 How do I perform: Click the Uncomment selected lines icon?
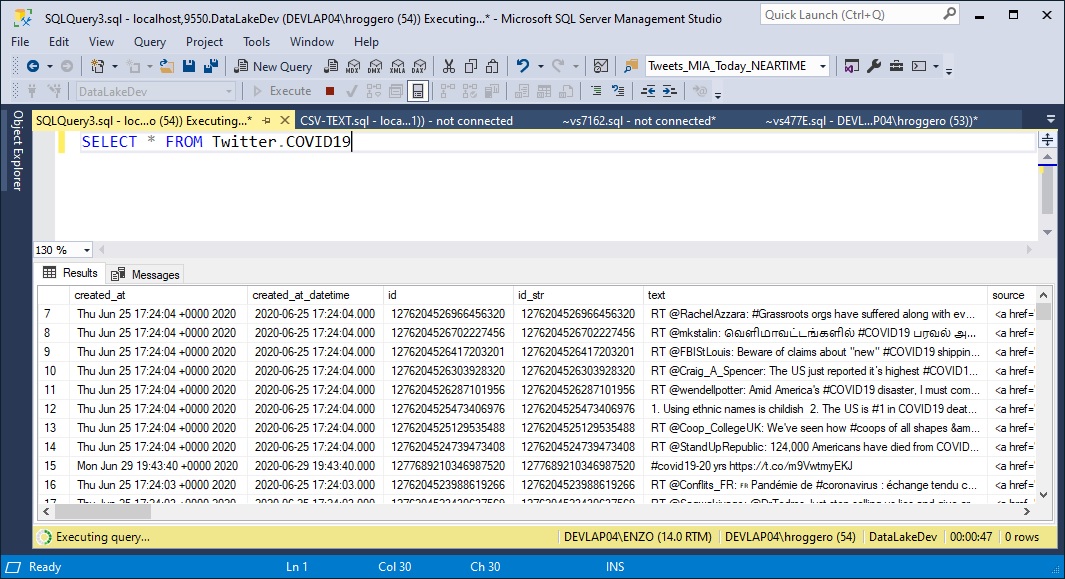(617, 91)
